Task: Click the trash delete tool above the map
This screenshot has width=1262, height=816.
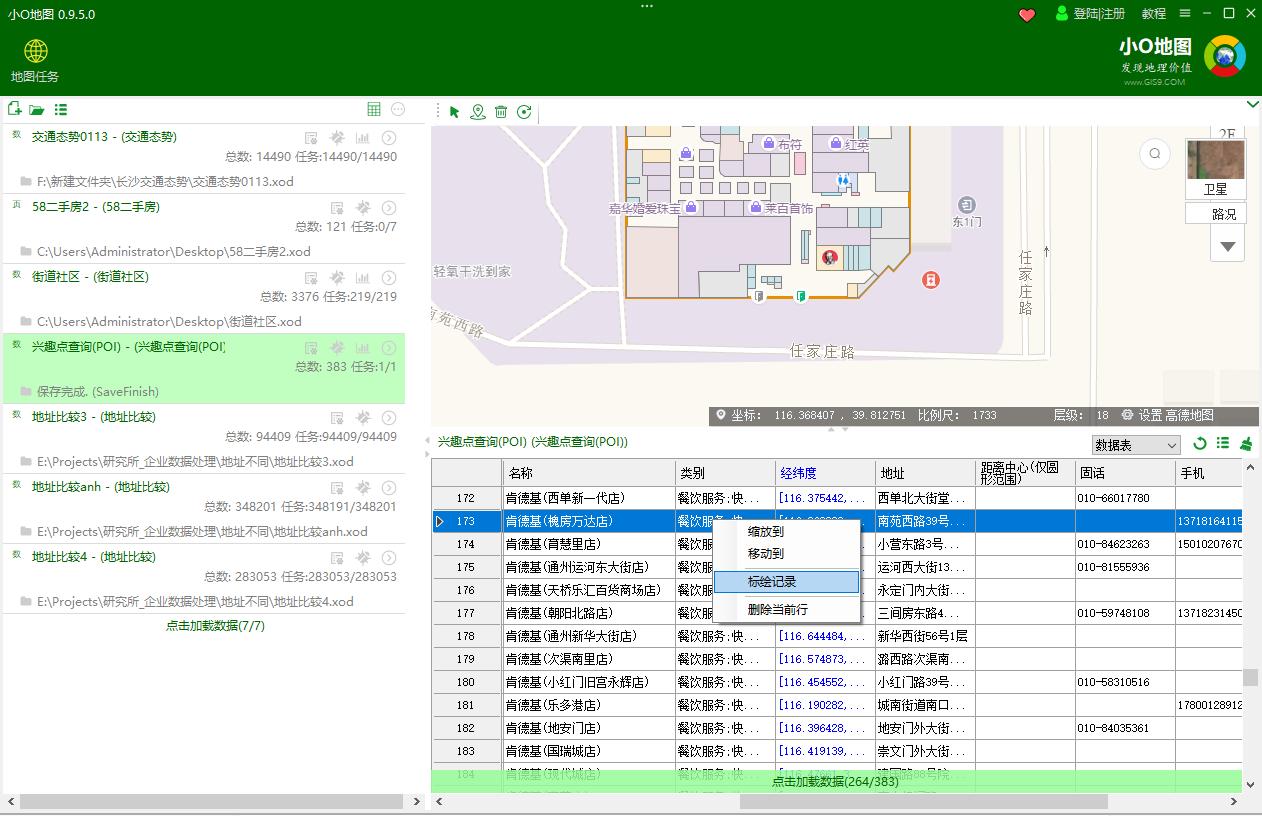Action: pos(501,112)
